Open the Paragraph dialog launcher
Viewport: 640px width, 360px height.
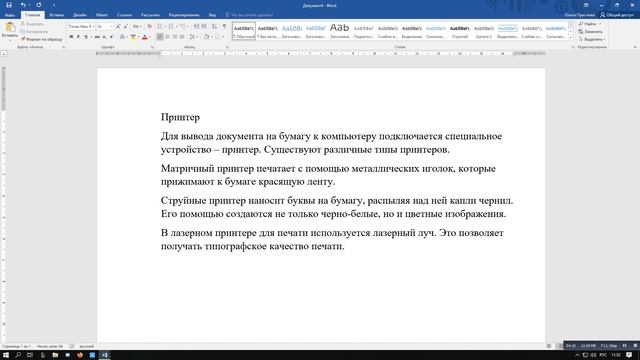227,47
